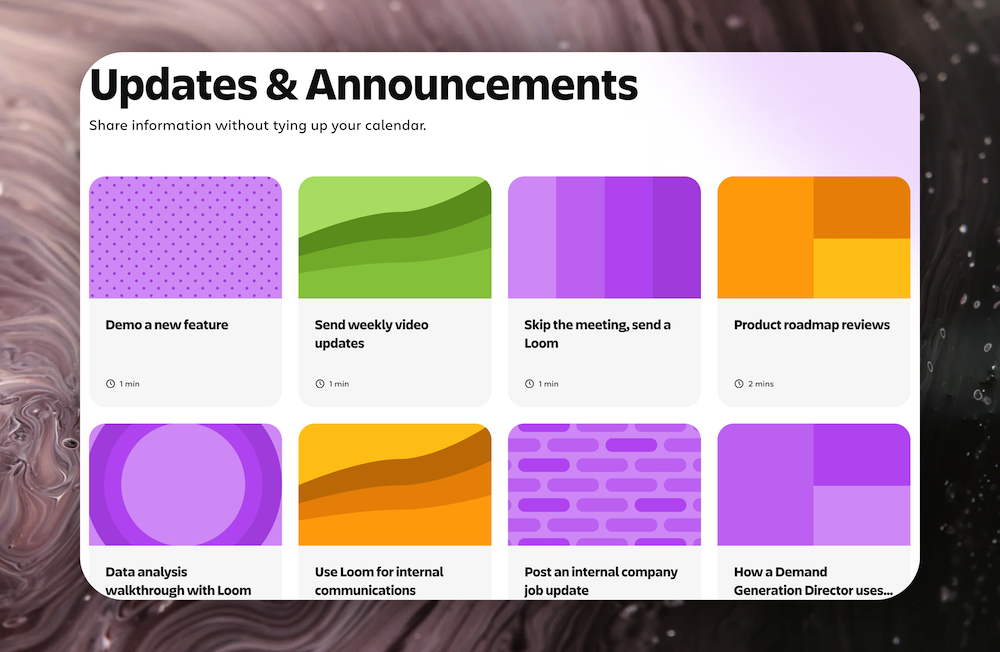
Task: Click "Data analysis walkthrough with Loom" title
Action: (178, 581)
